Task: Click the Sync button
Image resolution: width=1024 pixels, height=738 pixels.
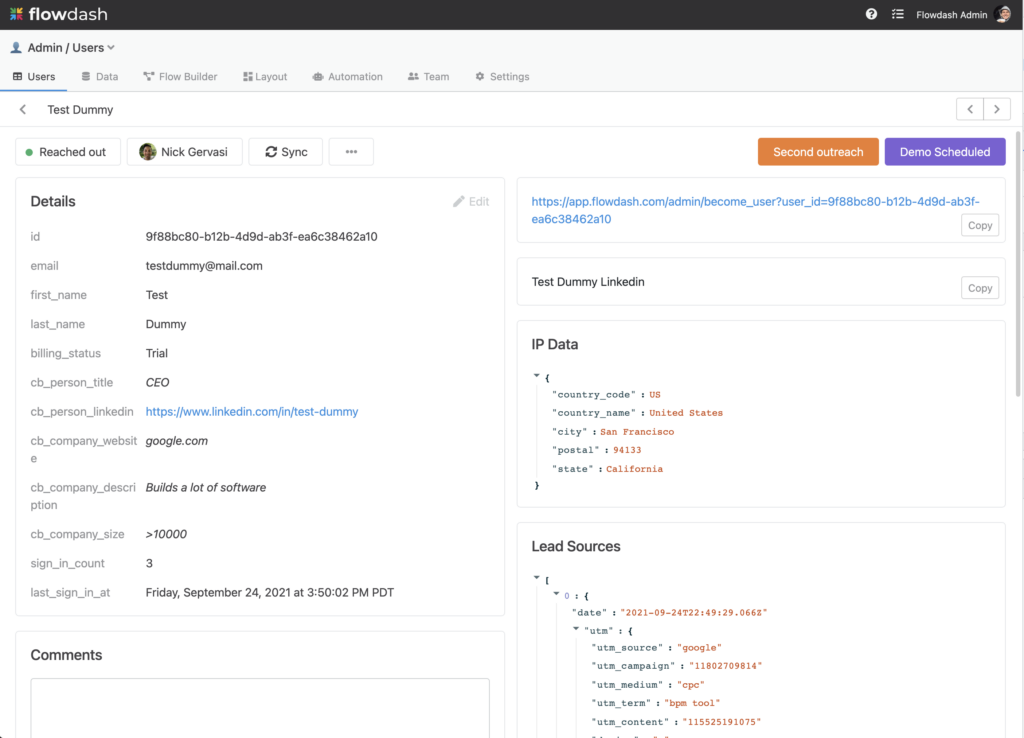Action: (286, 152)
